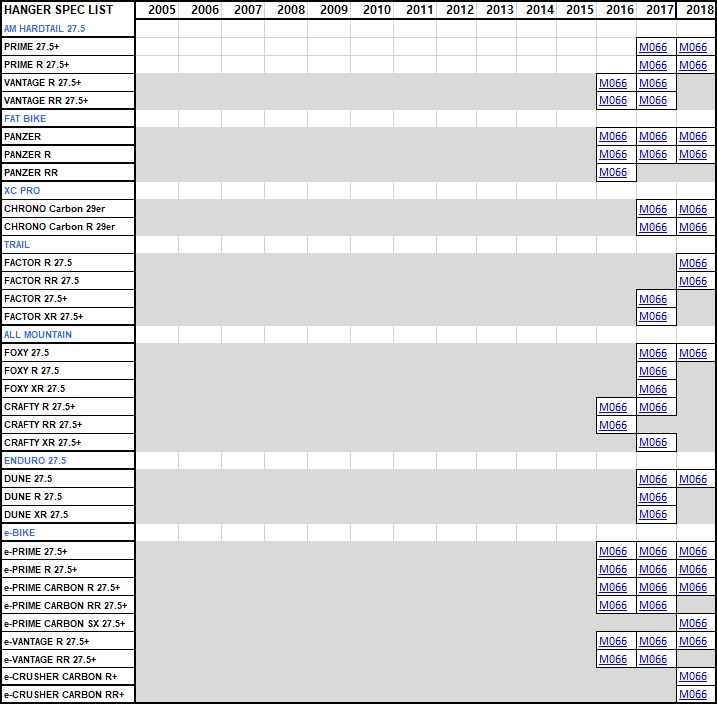The height and width of the screenshot is (704, 717).
Task: Open PANZER 2016 M066 hanger link
Action: (x=613, y=136)
